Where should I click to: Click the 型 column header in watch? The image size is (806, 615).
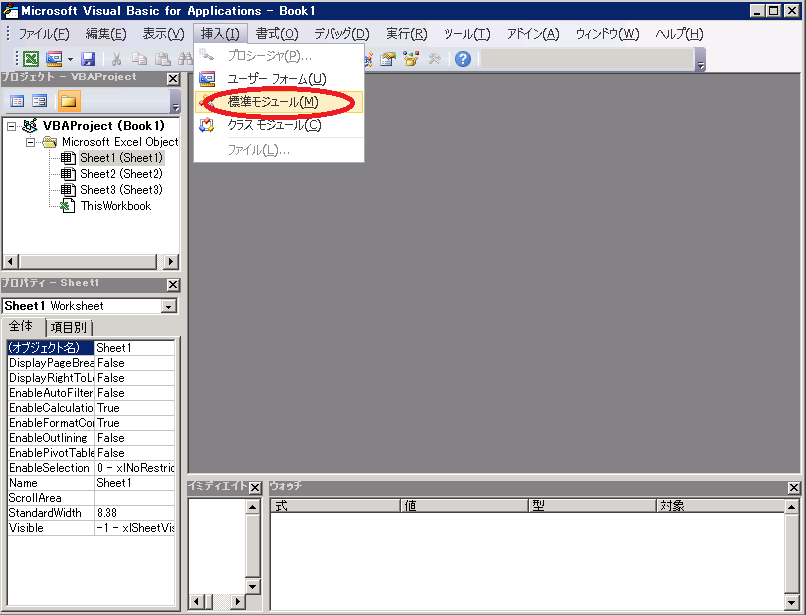coord(593,505)
